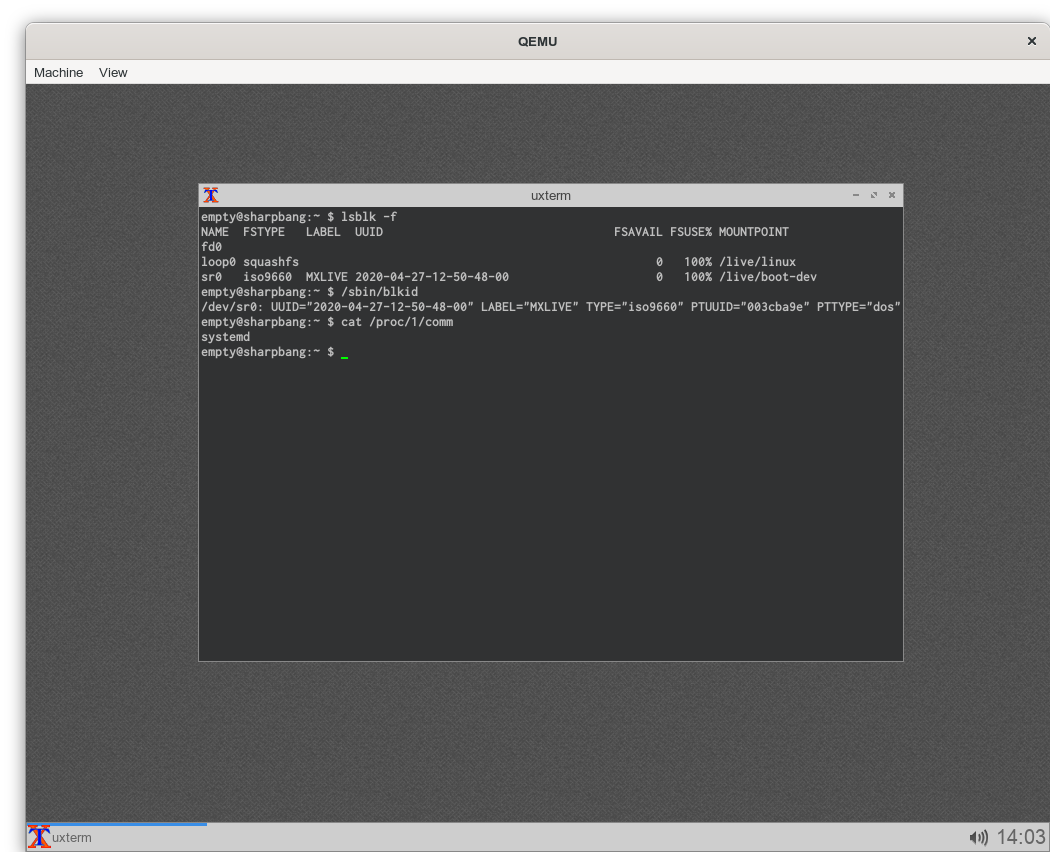Click the 'lsblk -f' command text
Screen dimensions: 1050x852
pos(369,217)
